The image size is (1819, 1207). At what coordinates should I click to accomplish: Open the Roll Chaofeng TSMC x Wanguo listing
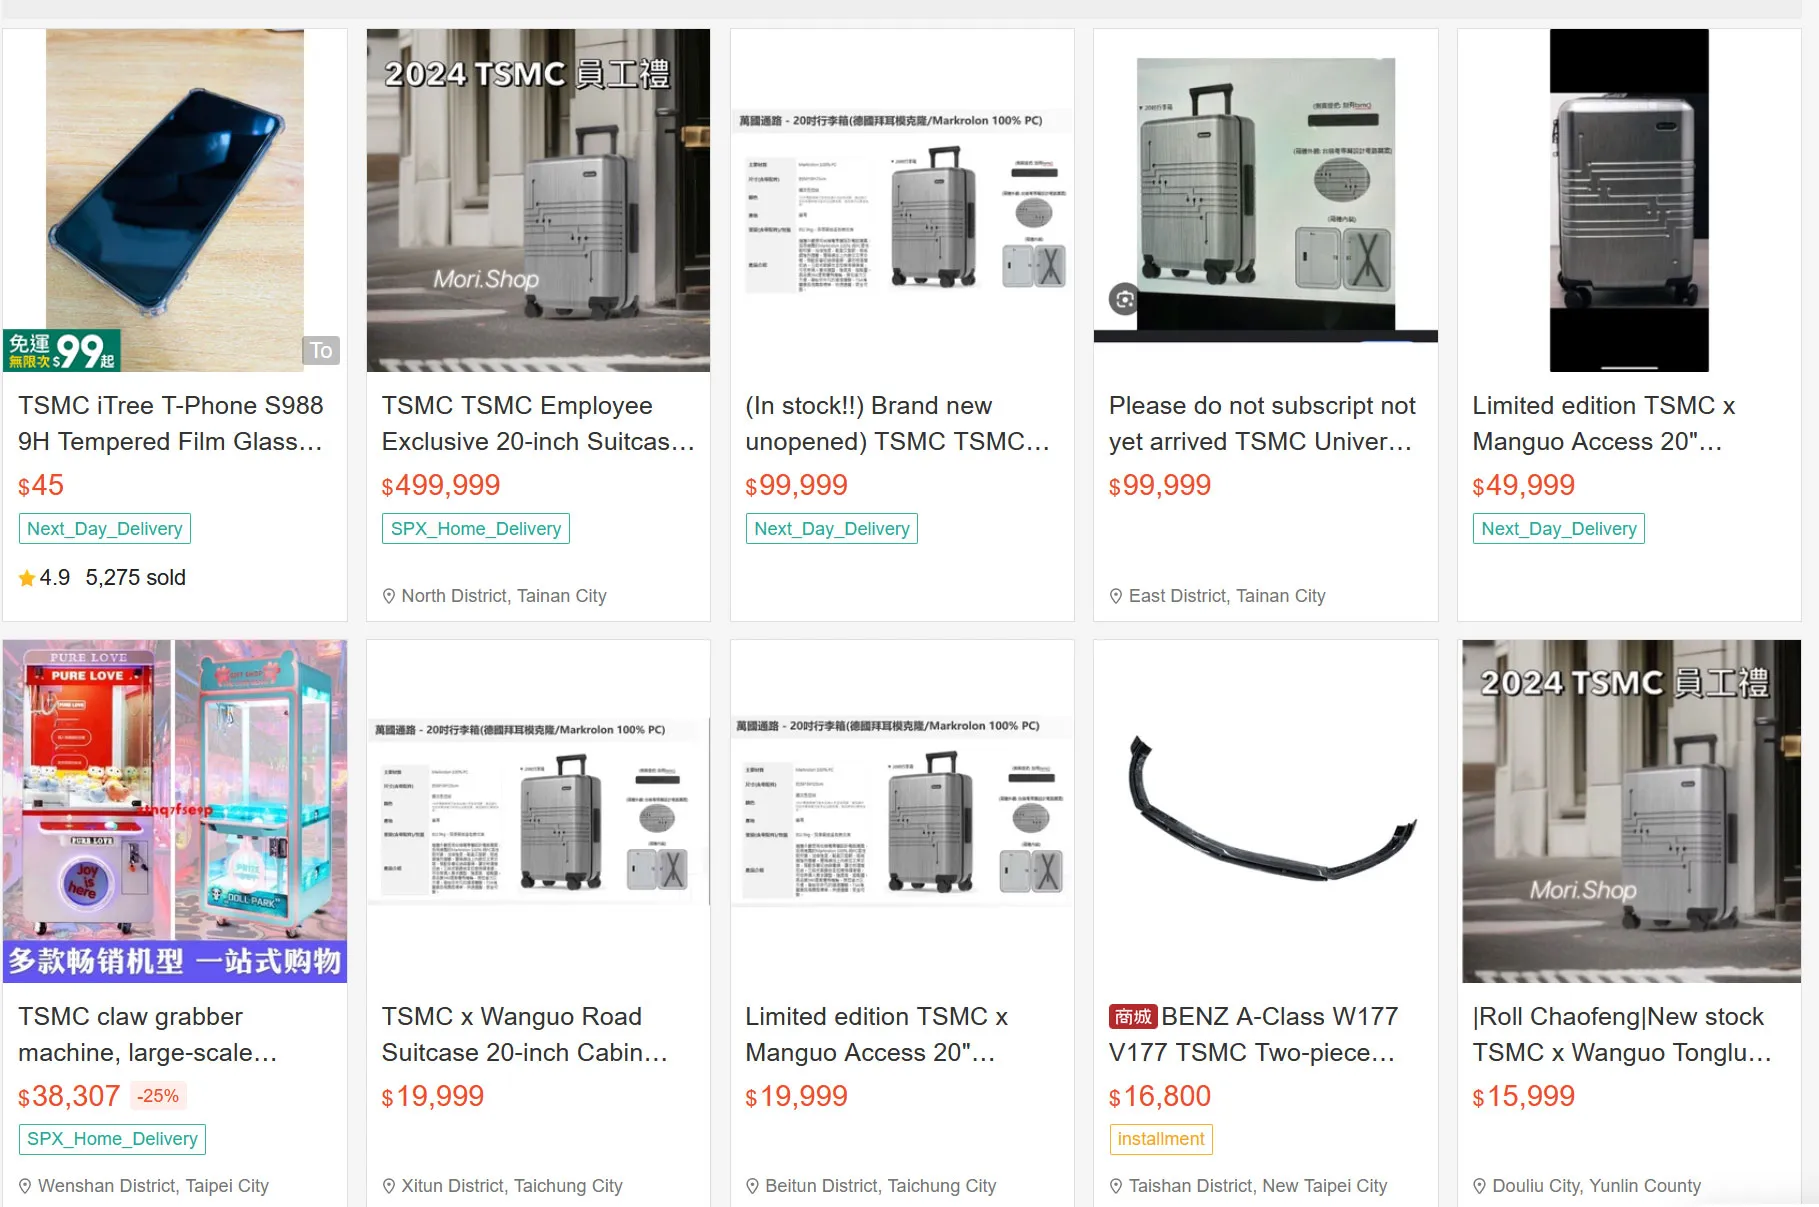pyautogui.click(x=1622, y=1034)
